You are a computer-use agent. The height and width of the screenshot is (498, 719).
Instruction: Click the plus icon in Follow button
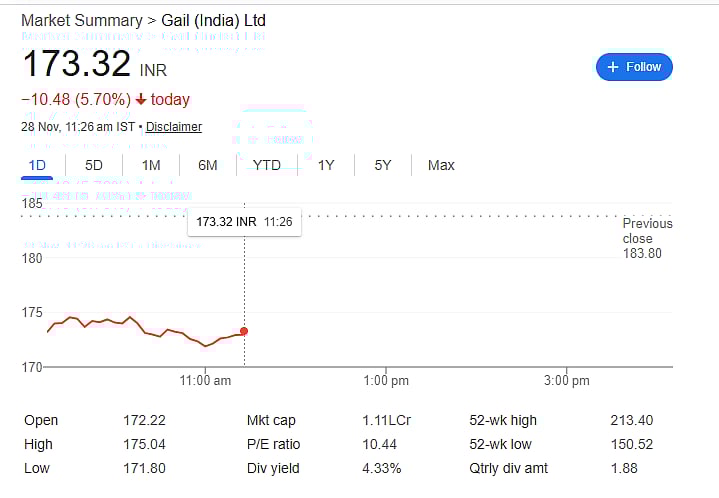point(613,67)
